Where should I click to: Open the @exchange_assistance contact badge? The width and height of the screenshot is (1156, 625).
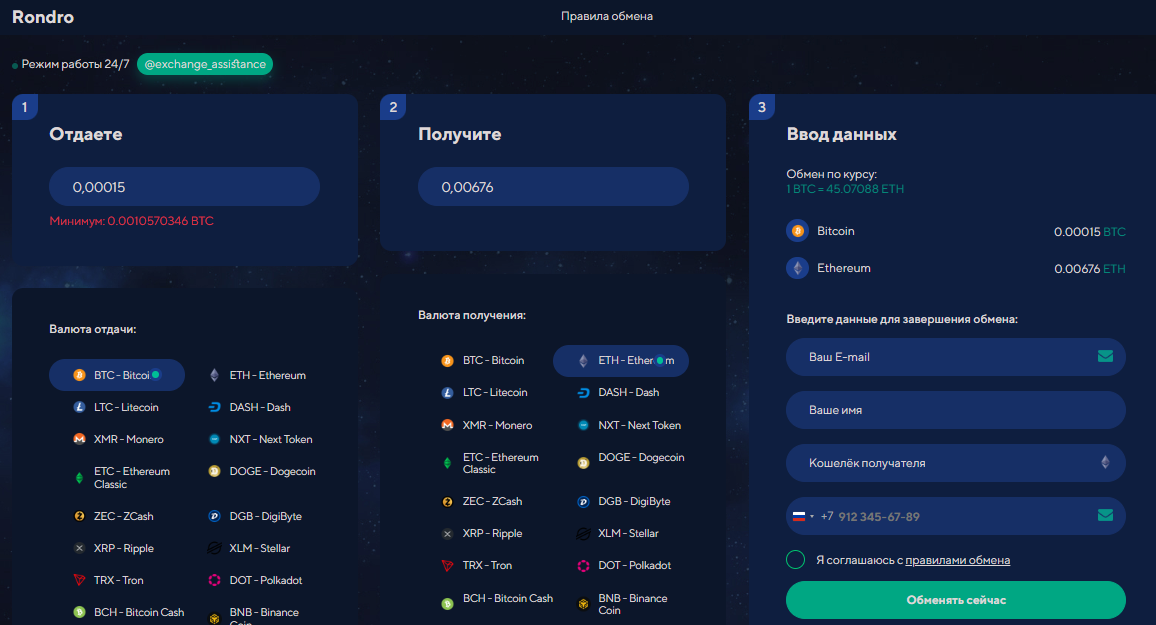[x=205, y=64]
